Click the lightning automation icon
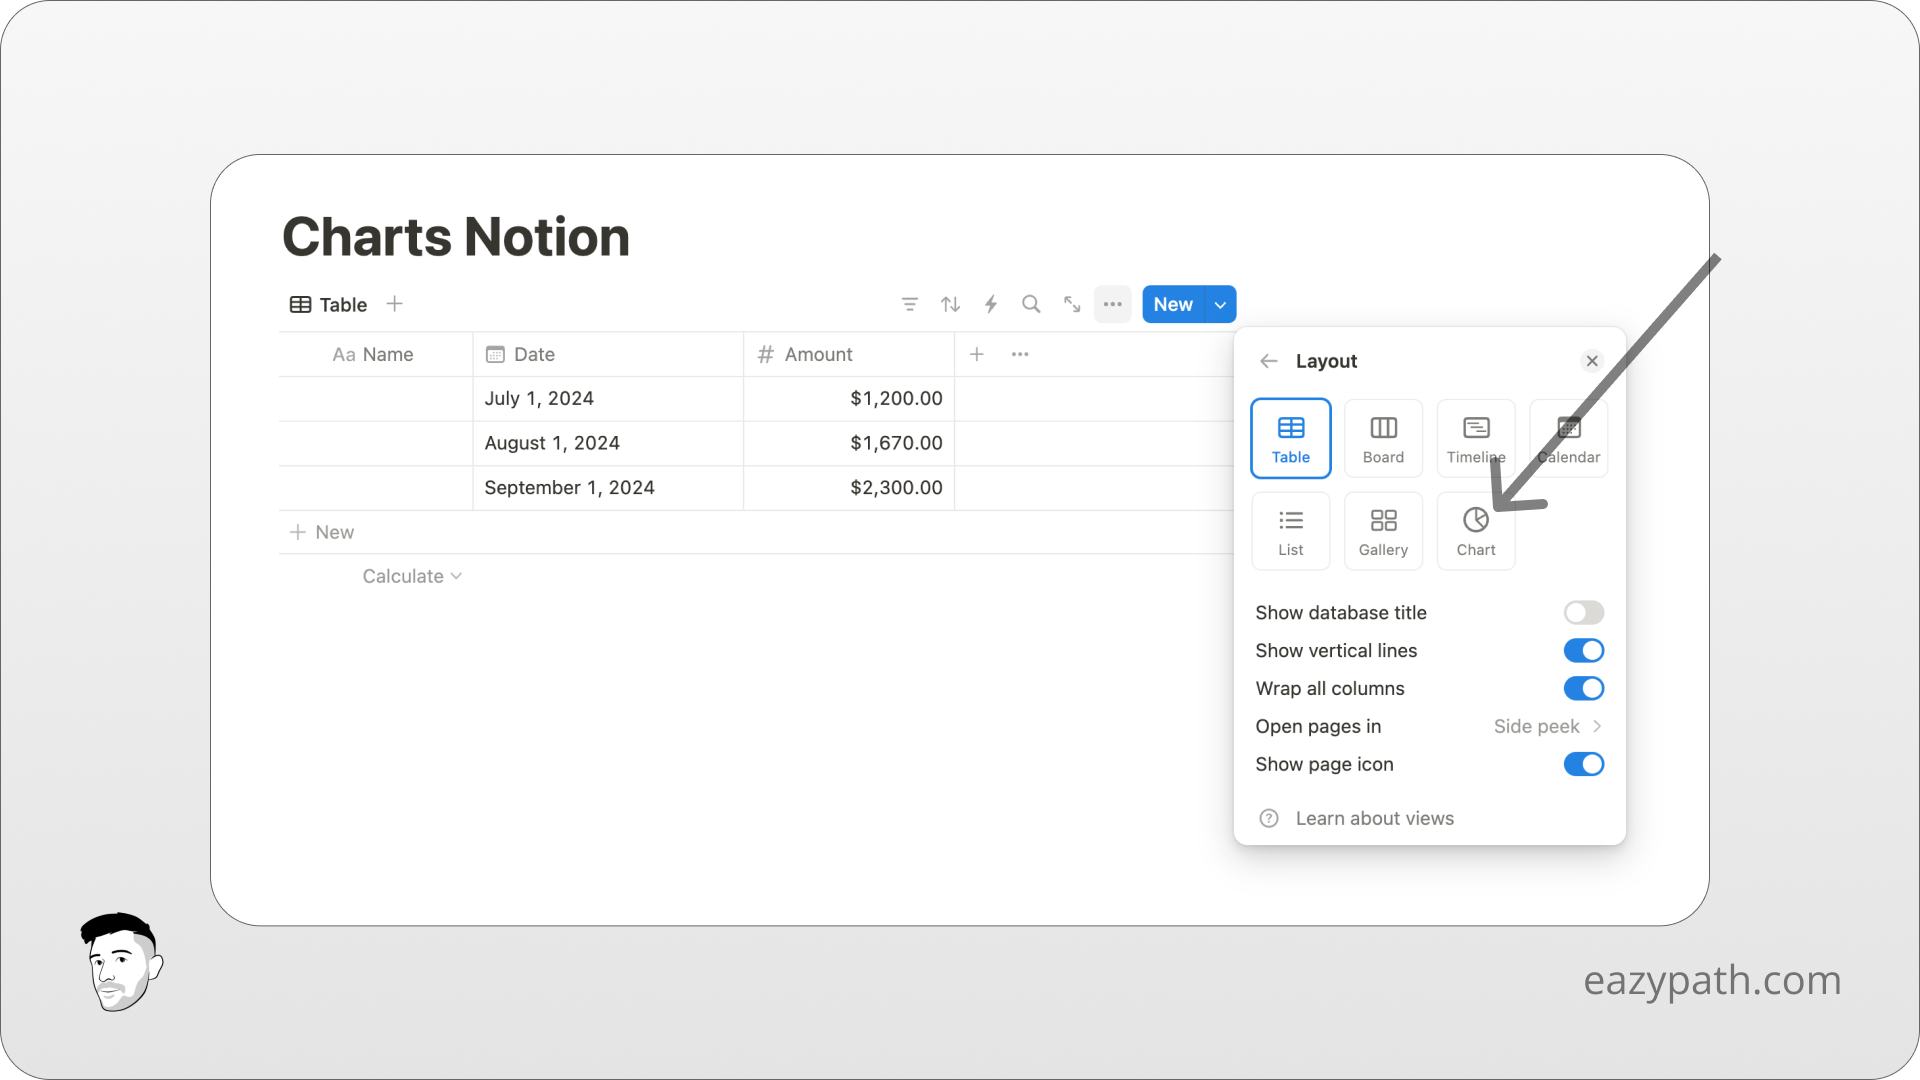This screenshot has height=1080, width=1920. tap(990, 304)
